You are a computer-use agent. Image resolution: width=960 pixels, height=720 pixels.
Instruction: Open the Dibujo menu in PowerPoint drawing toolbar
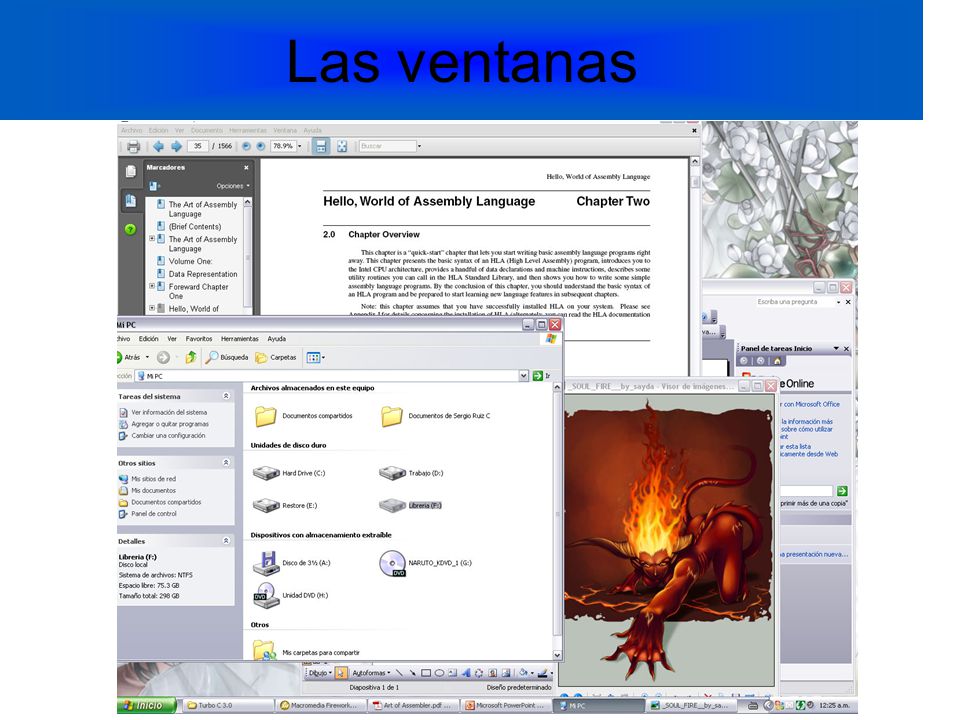[x=320, y=673]
